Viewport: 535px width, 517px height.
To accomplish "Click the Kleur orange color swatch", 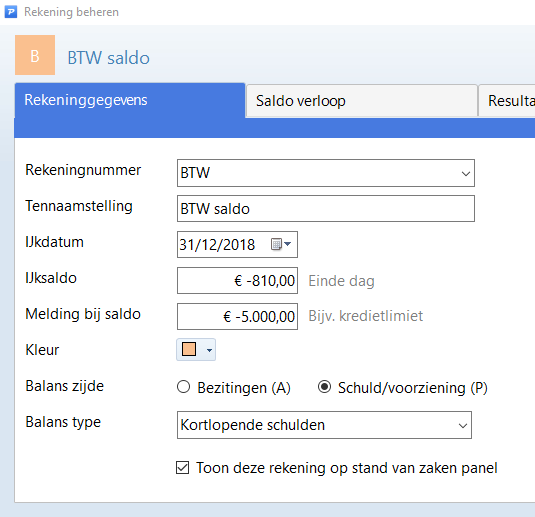I will (x=189, y=349).
